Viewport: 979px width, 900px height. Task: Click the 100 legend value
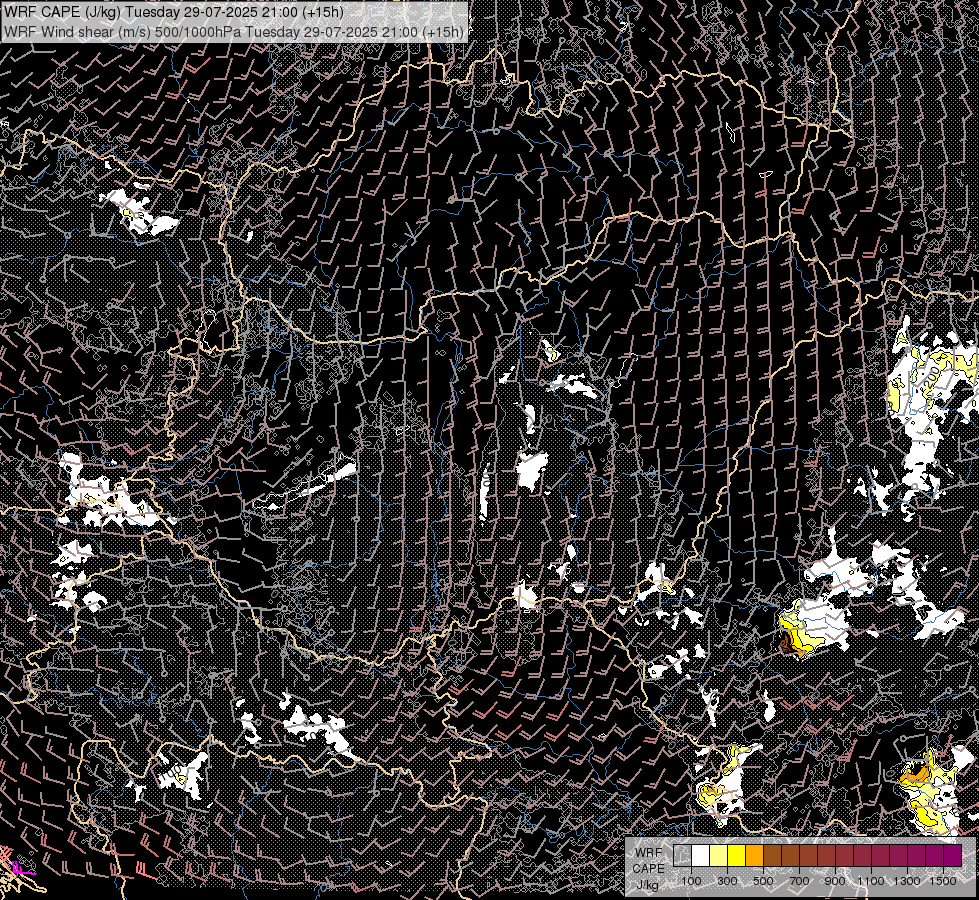[x=691, y=881]
